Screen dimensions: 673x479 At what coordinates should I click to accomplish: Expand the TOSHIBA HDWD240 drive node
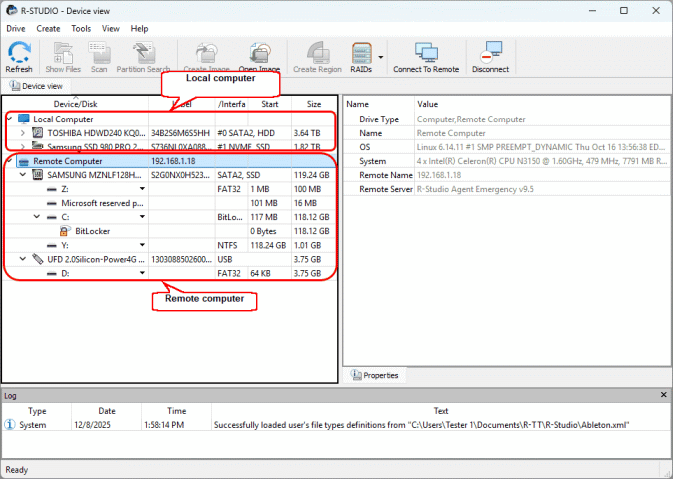[x=22, y=133]
